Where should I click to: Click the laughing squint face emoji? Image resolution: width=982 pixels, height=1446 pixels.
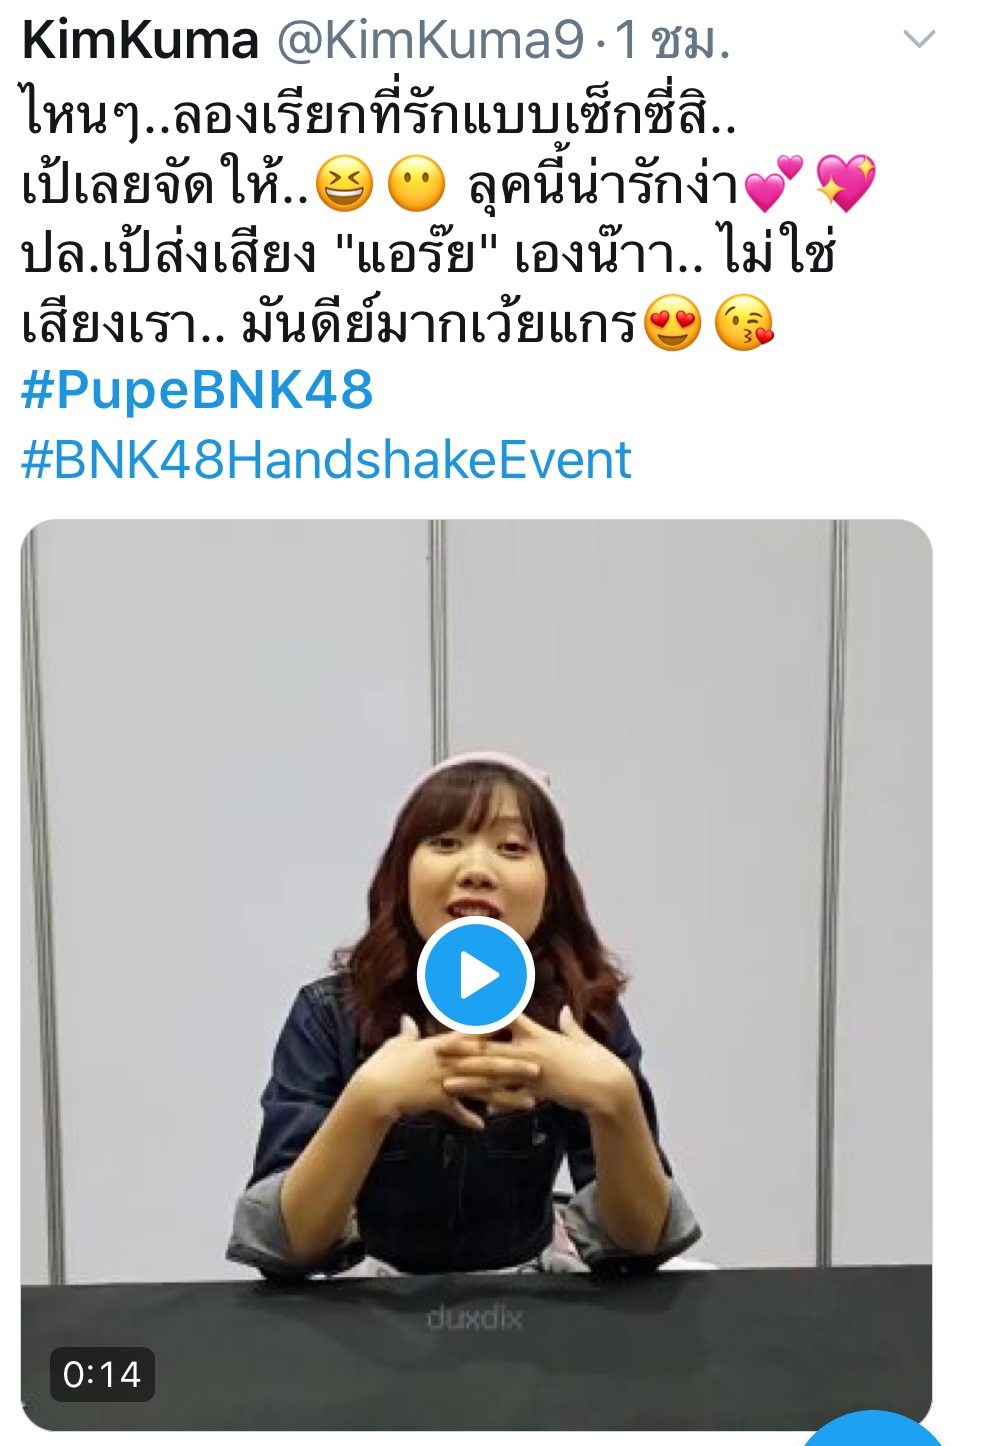pyautogui.click(x=344, y=184)
